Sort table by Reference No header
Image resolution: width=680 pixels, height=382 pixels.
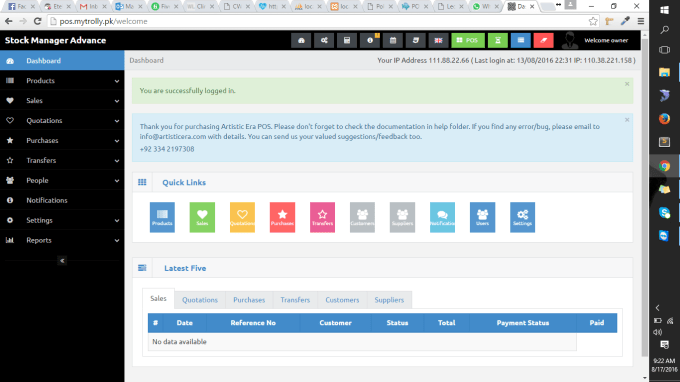coord(253,323)
